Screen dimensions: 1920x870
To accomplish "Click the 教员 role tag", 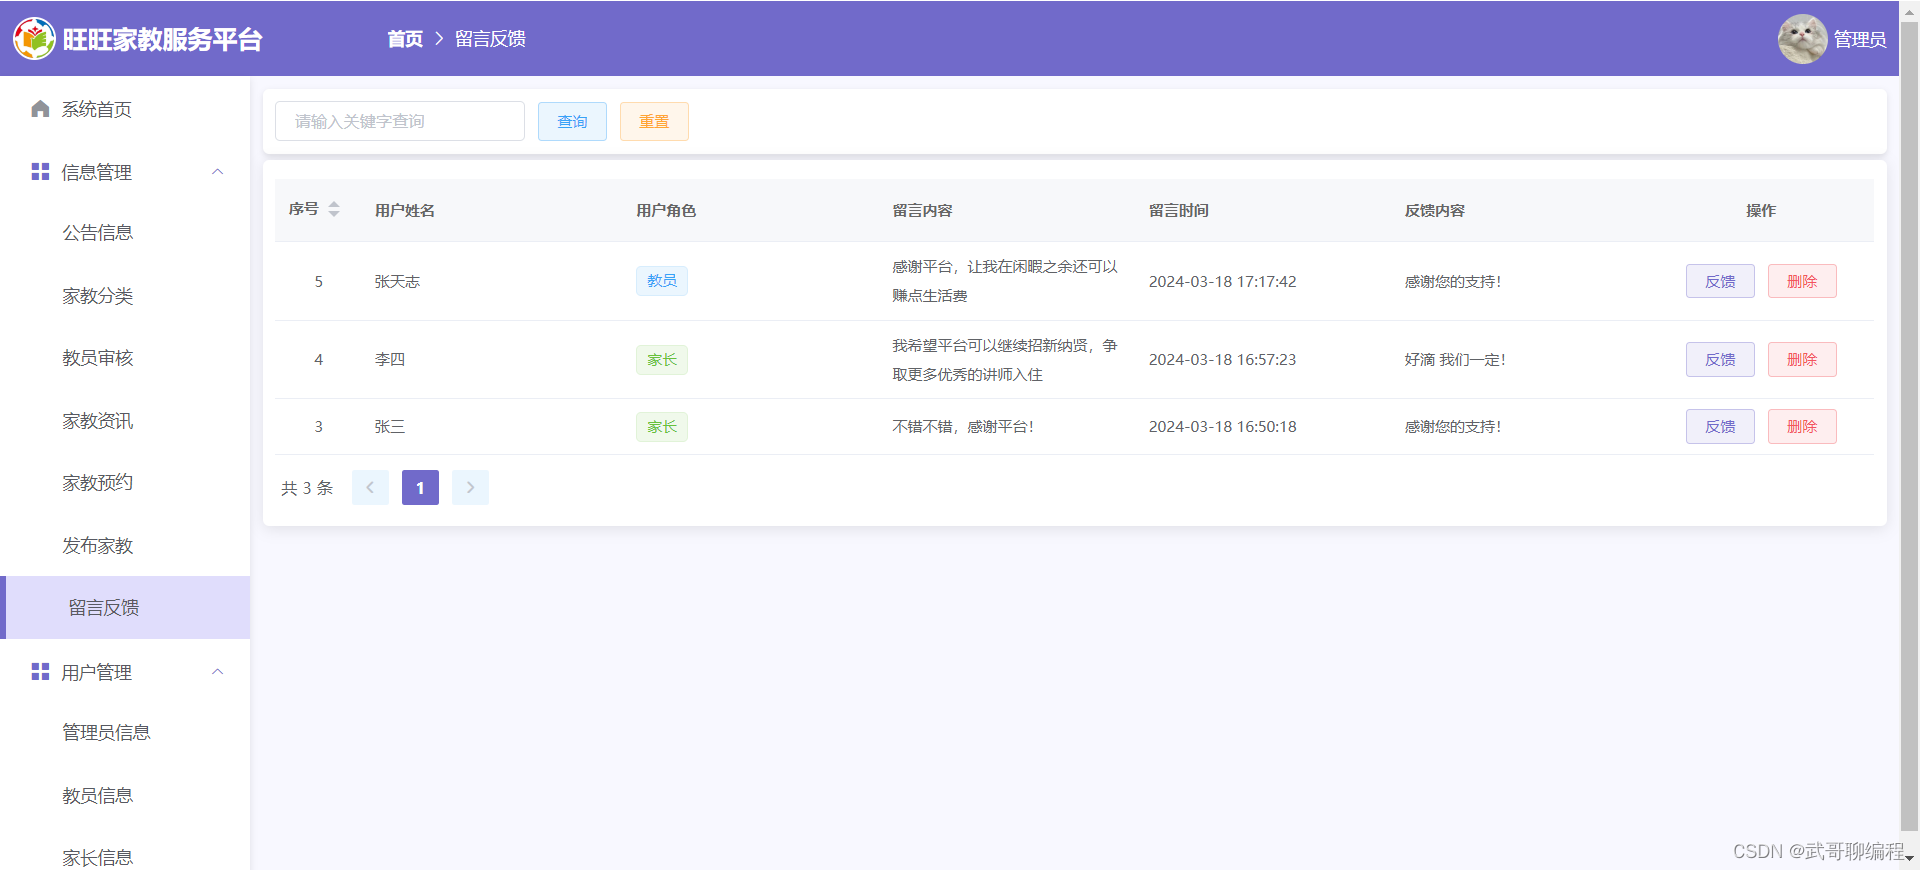I will pyautogui.click(x=662, y=281).
